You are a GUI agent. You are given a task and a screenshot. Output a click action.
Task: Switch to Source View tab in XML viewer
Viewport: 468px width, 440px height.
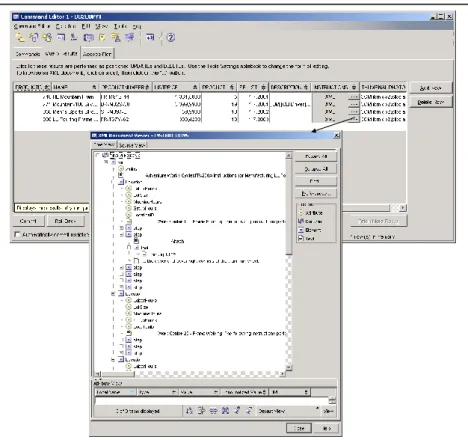point(132,145)
